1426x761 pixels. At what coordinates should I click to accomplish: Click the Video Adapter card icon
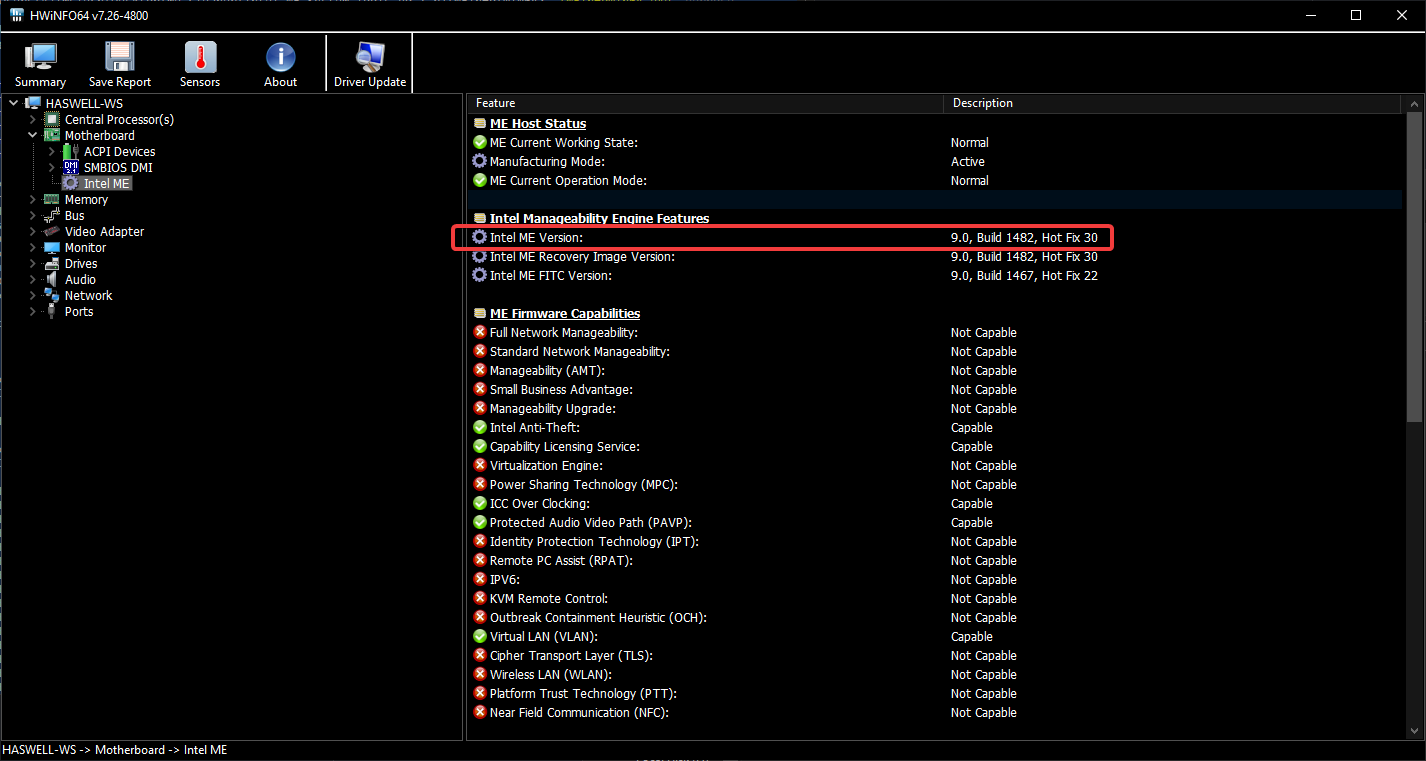pos(52,231)
